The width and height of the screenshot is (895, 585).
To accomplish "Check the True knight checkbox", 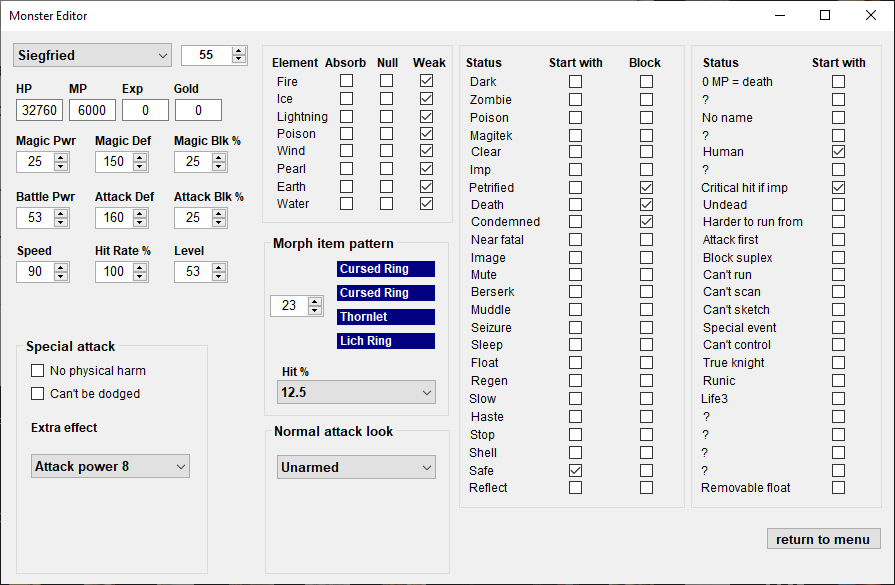I will pos(838,362).
